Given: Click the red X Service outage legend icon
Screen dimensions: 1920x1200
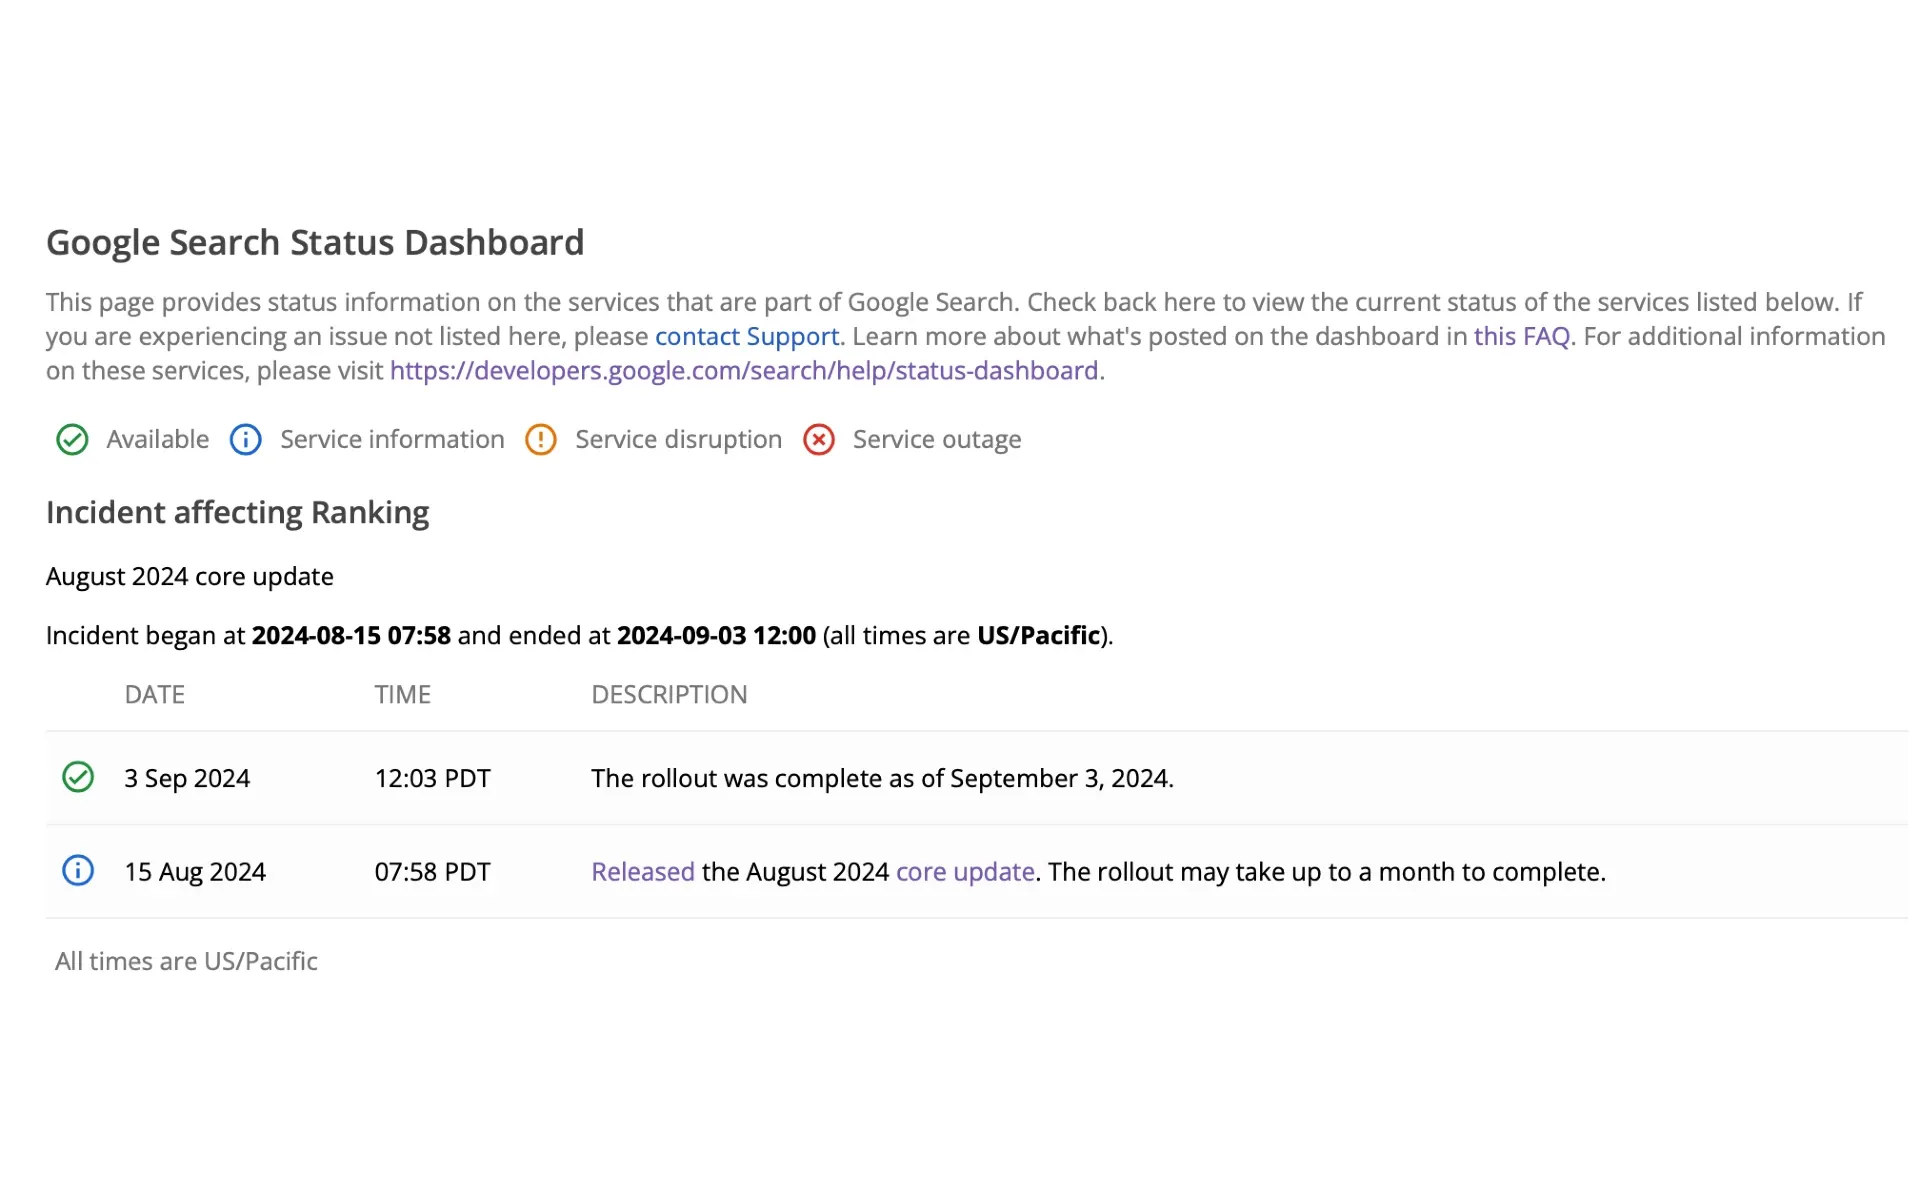Looking at the screenshot, I should [x=820, y=440].
